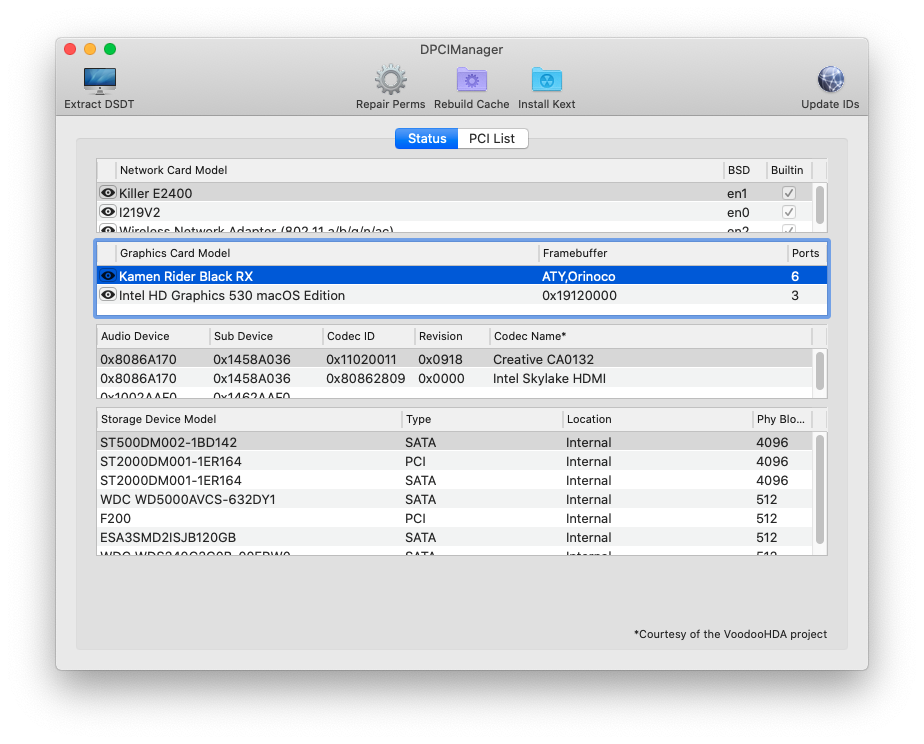This screenshot has height=744, width=924.
Task: Select the Creative CA0132 codec row
Action: [x=455, y=359]
